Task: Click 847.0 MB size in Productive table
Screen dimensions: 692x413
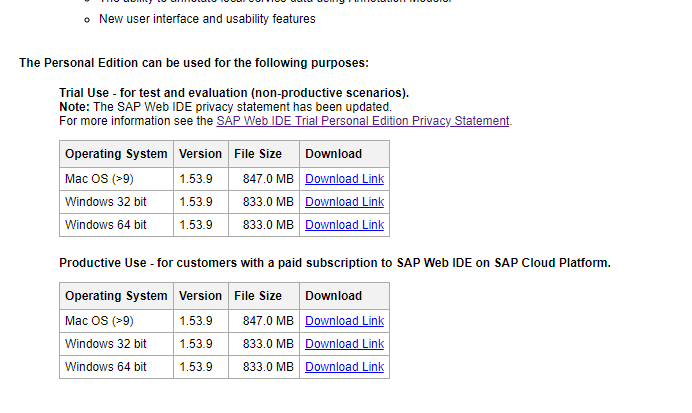Action: click(x=268, y=321)
